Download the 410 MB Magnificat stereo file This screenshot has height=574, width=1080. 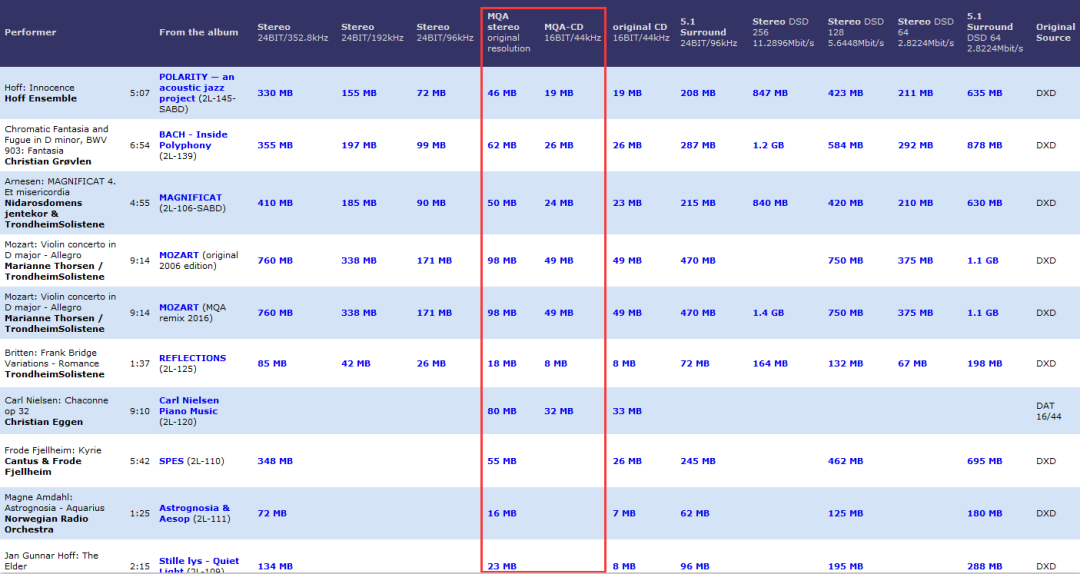pyautogui.click(x=275, y=203)
